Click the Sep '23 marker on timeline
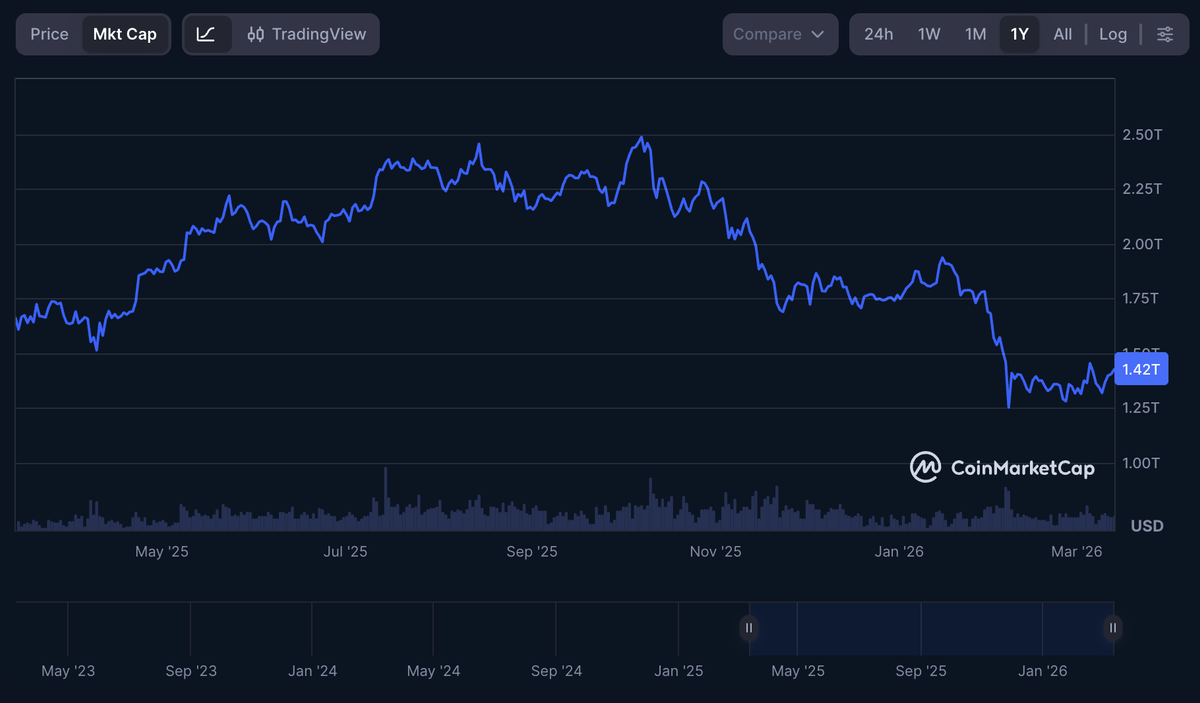The width and height of the screenshot is (1200, 703). 191,671
